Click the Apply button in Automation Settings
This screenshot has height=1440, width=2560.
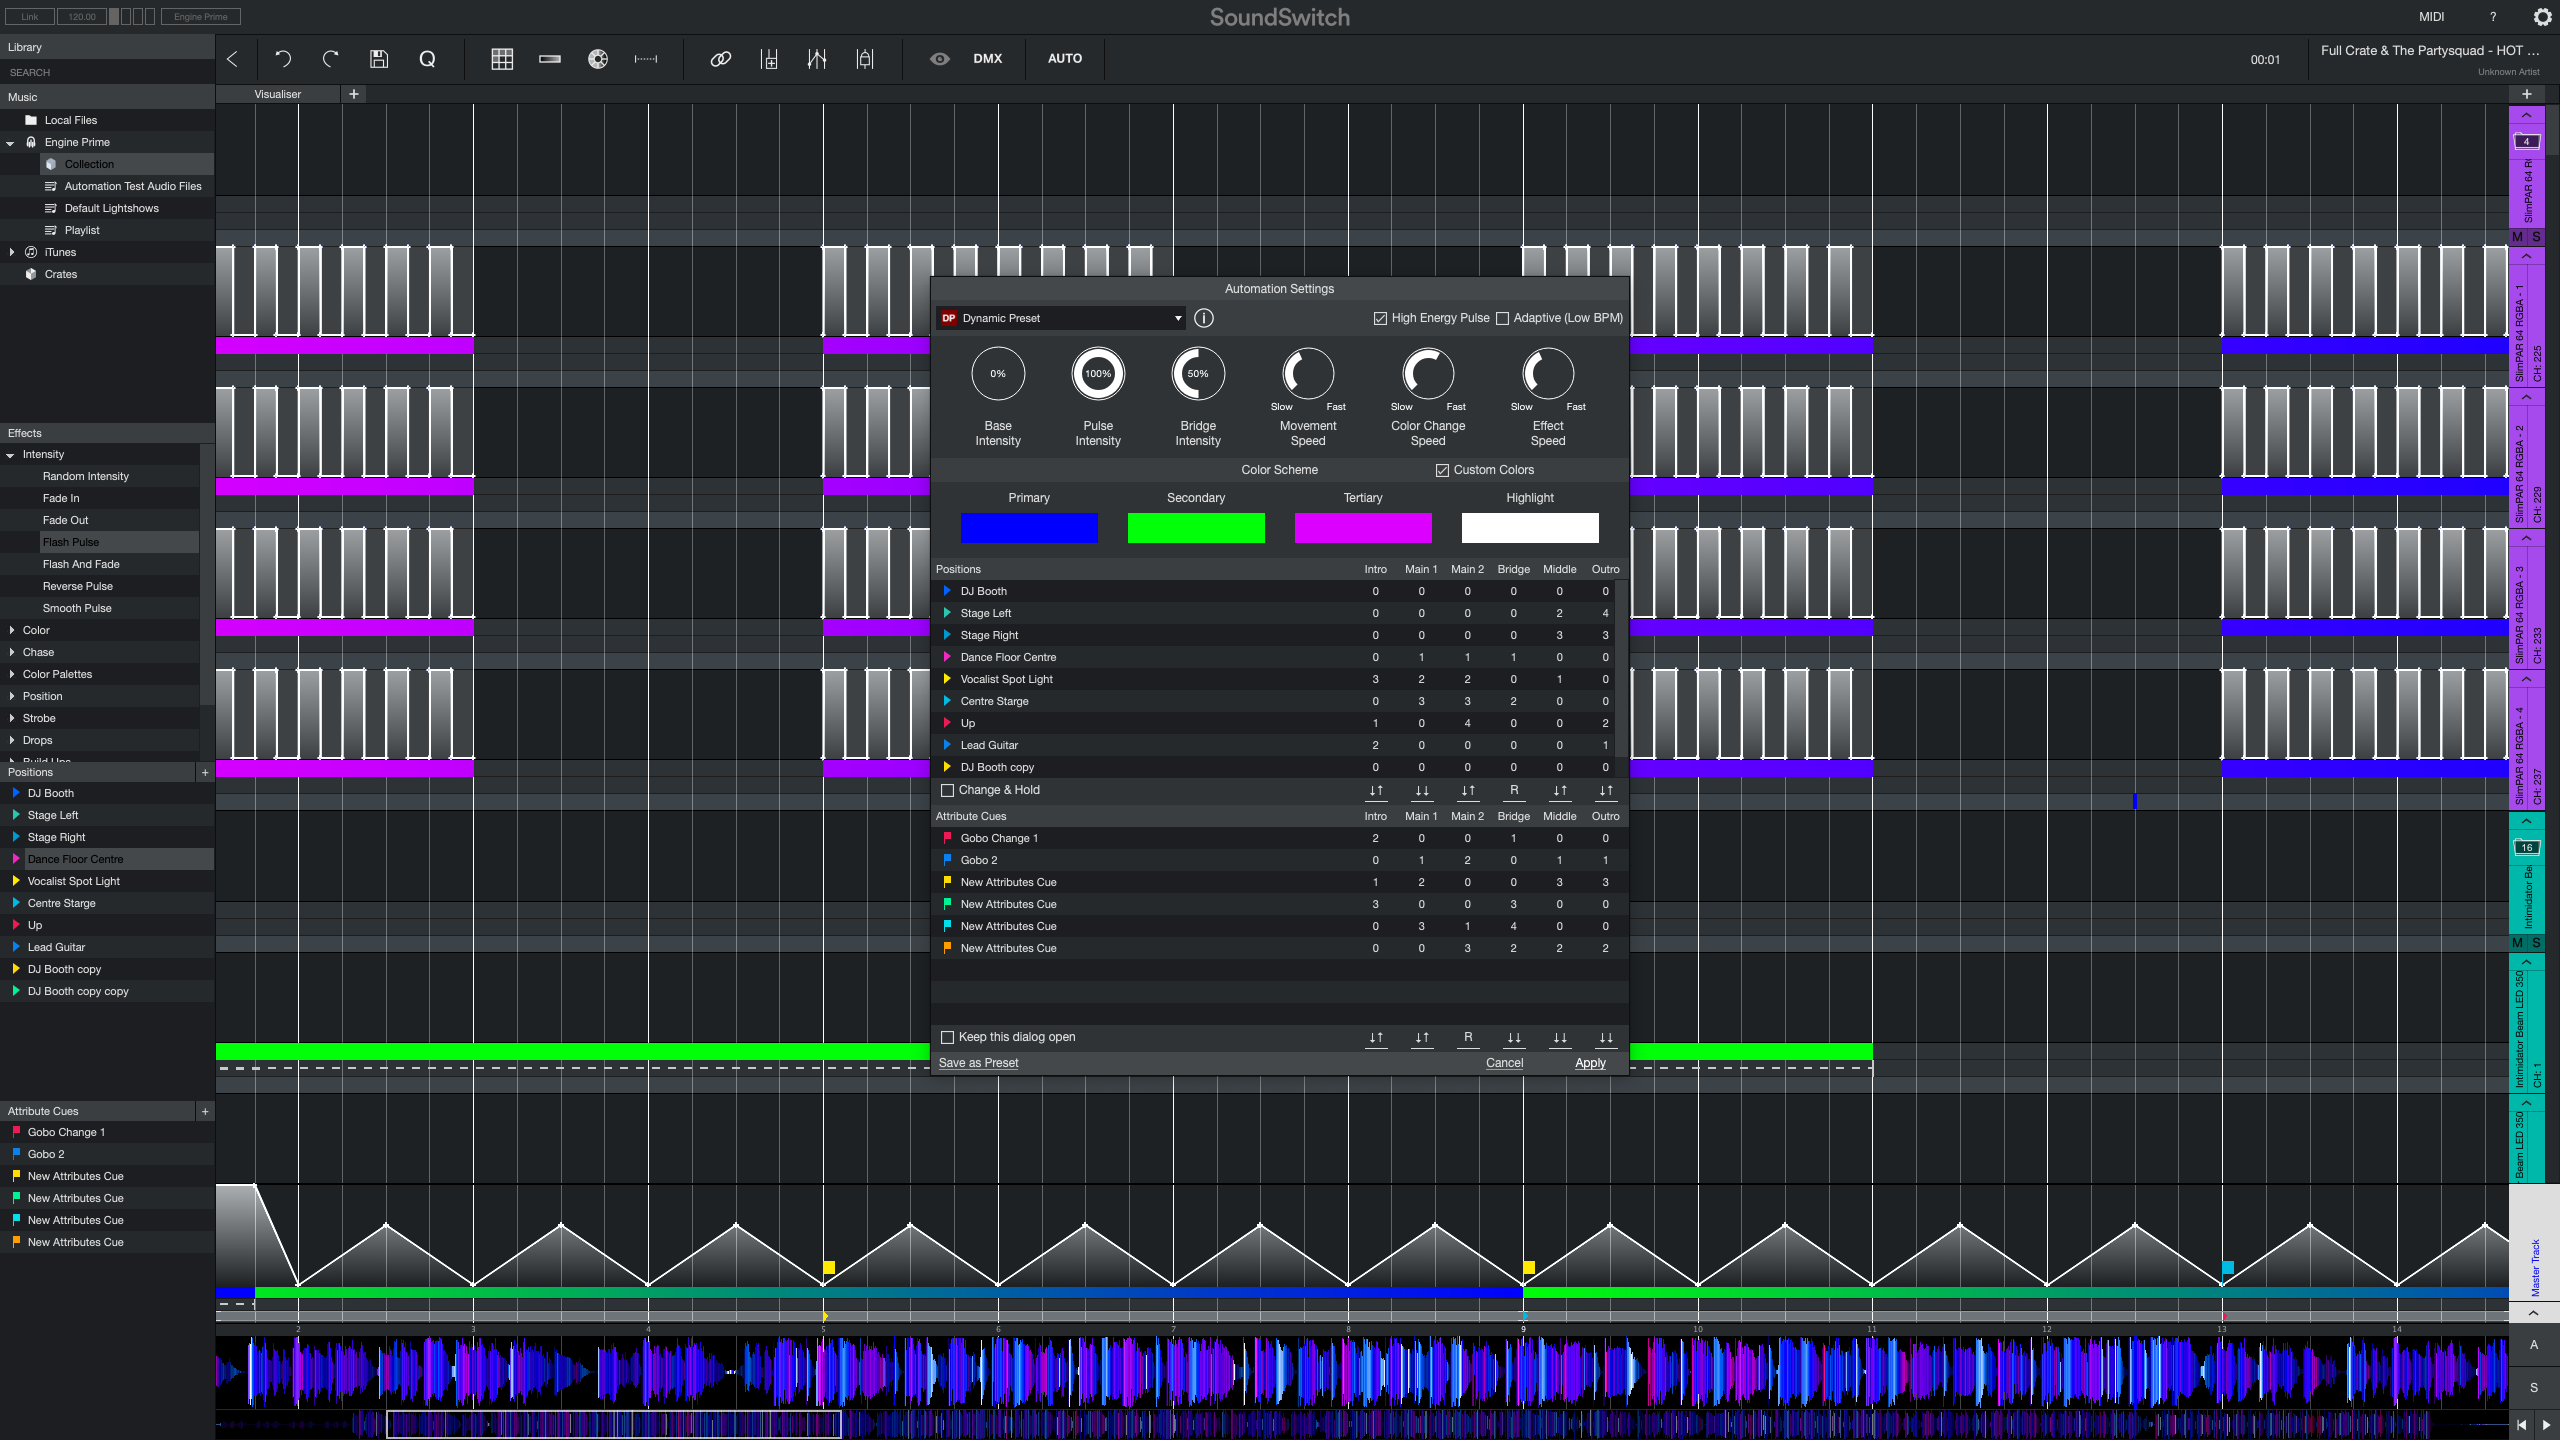click(x=1589, y=1062)
